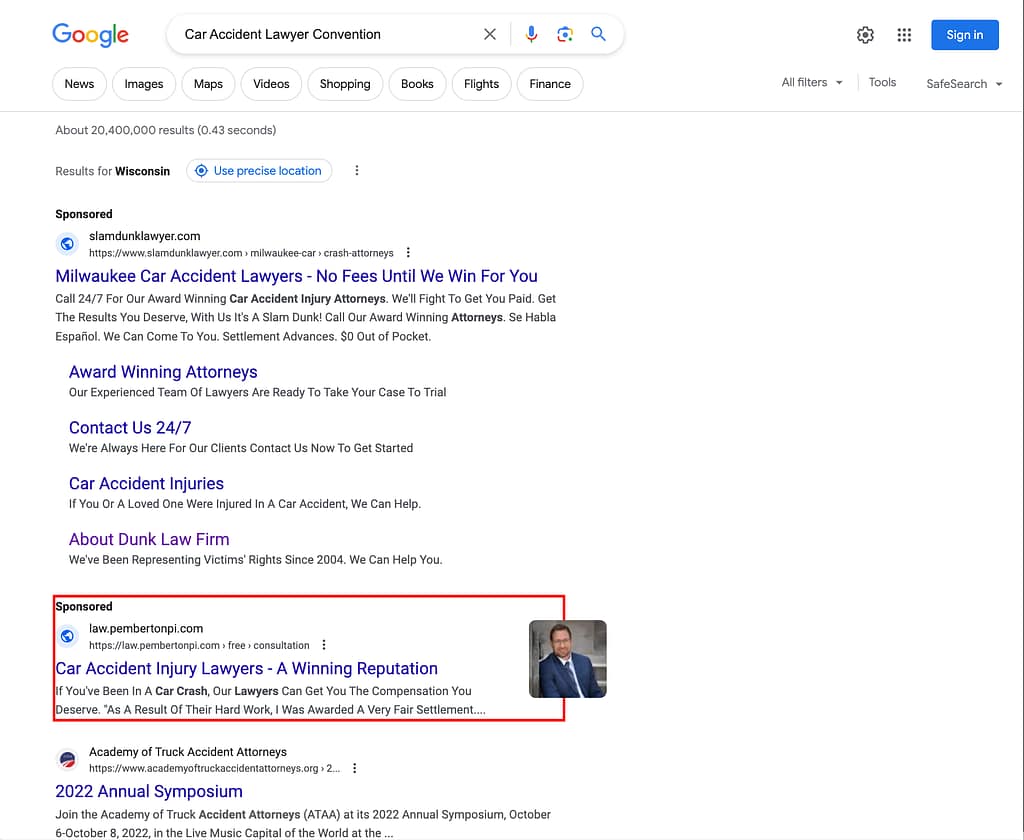The image size is (1024, 840).
Task: Open the 2022 Annual Symposium result
Action: pyautogui.click(x=149, y=791)
